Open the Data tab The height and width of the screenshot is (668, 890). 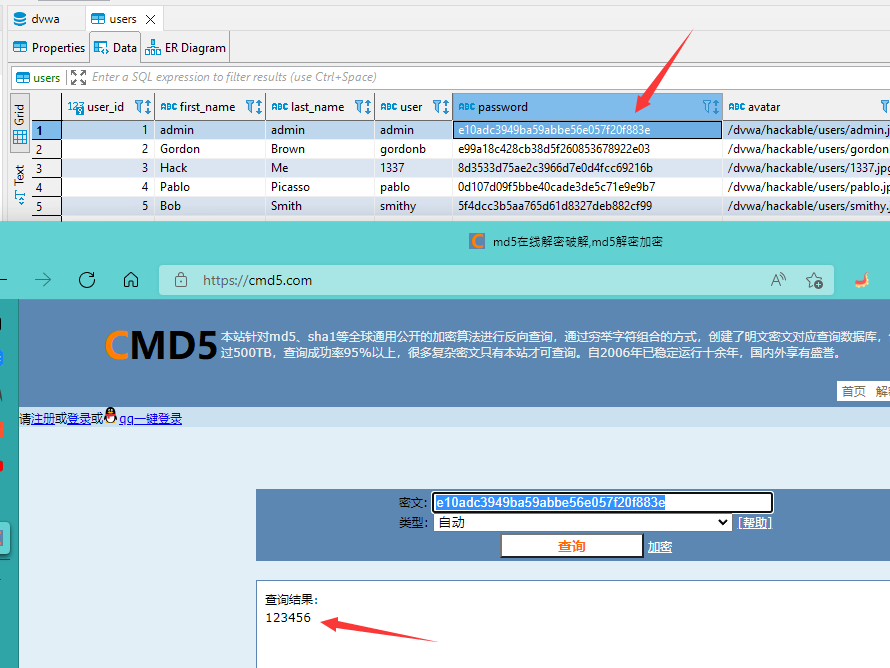click(115, 48)
